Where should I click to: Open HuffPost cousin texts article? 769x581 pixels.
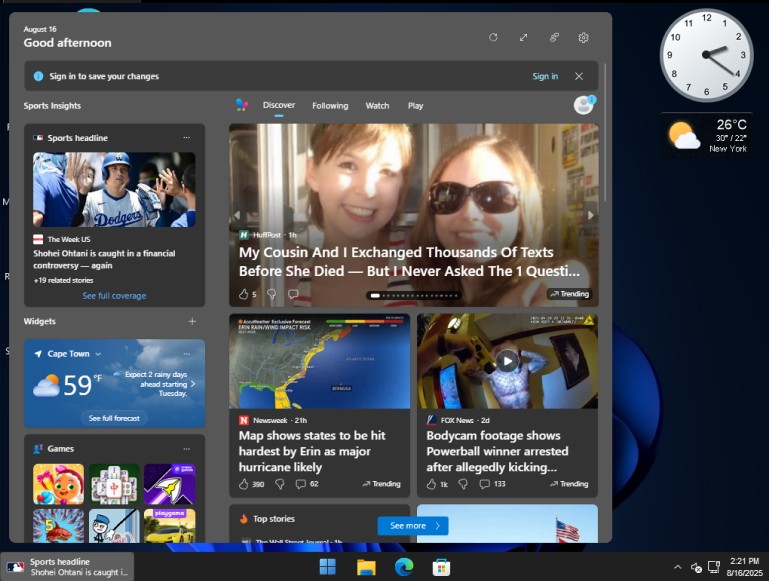(x=410, y=262)
